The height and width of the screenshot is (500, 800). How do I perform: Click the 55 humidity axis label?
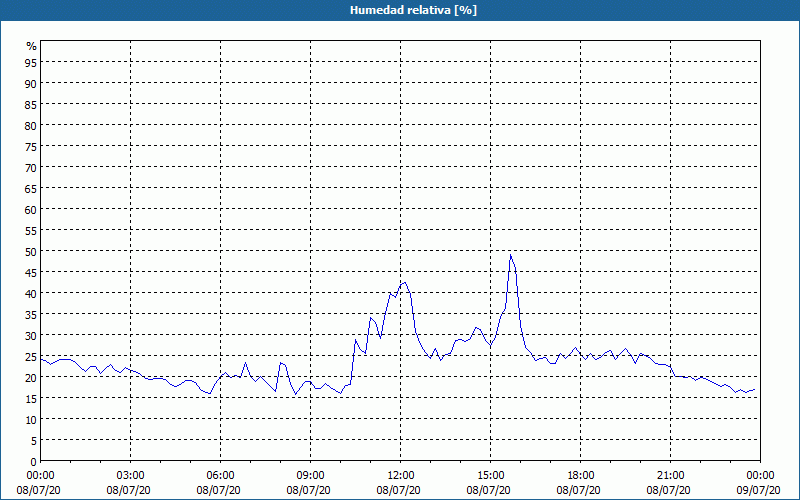point(31,231)
